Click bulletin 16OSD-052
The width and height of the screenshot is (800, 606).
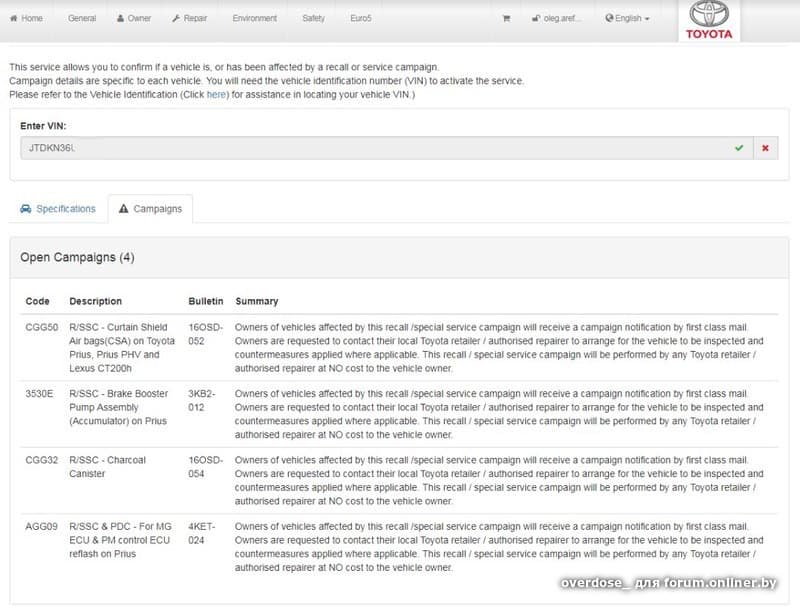click(206, 334)
